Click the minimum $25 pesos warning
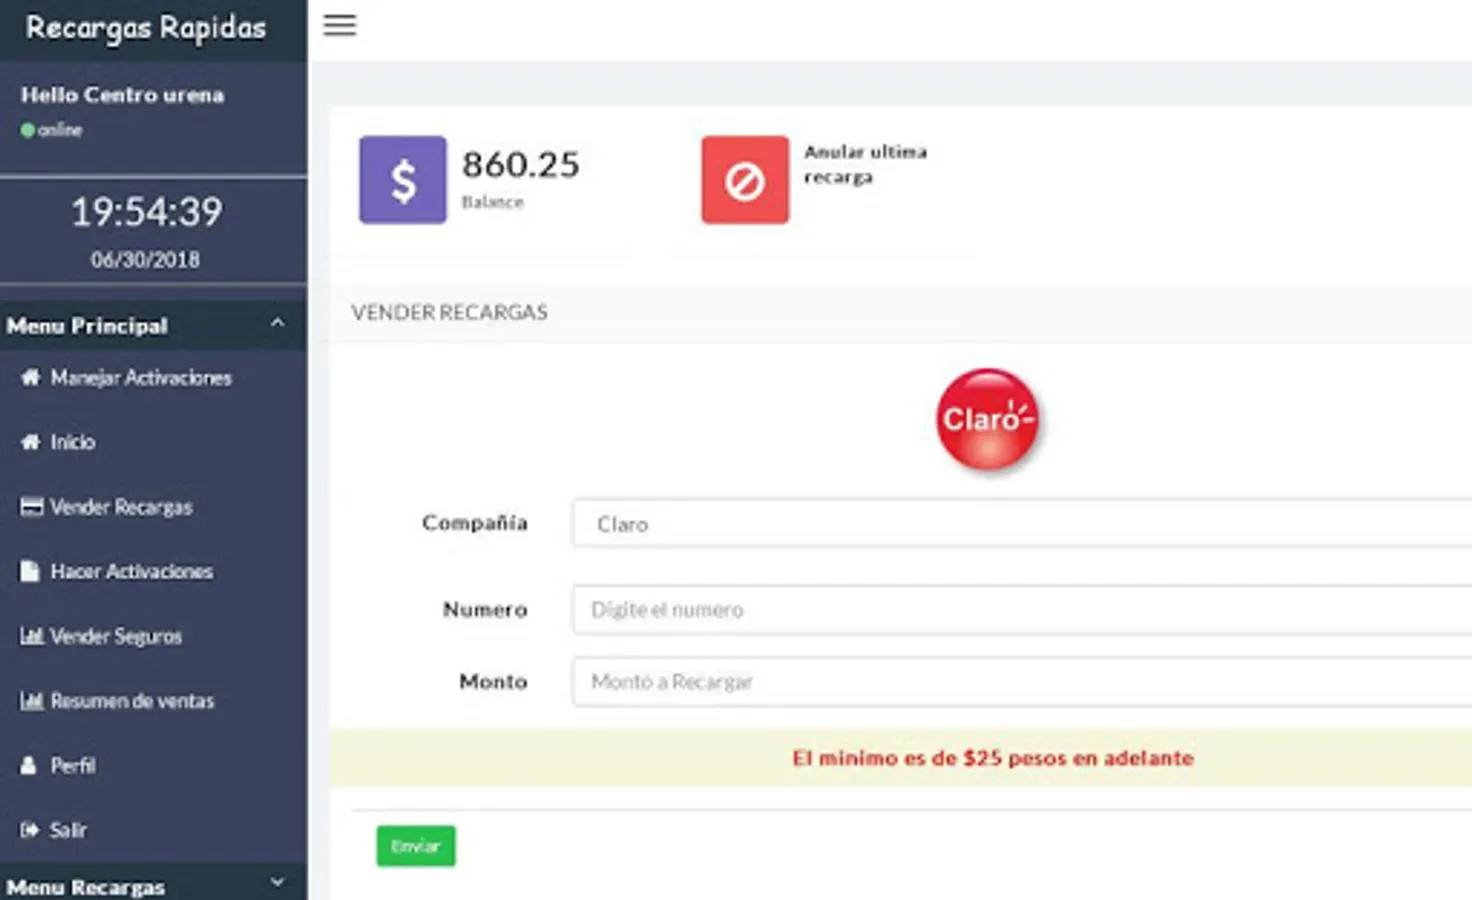The height and width of the screenshot is (900, 1472). [993, 758]
